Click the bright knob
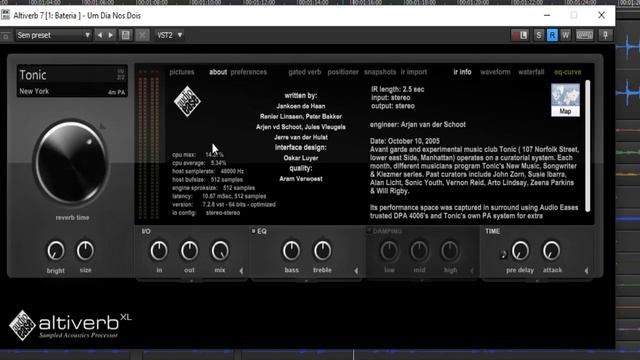Image resolution: width=640 pixels, height=360 pixels. click(56, 251)
